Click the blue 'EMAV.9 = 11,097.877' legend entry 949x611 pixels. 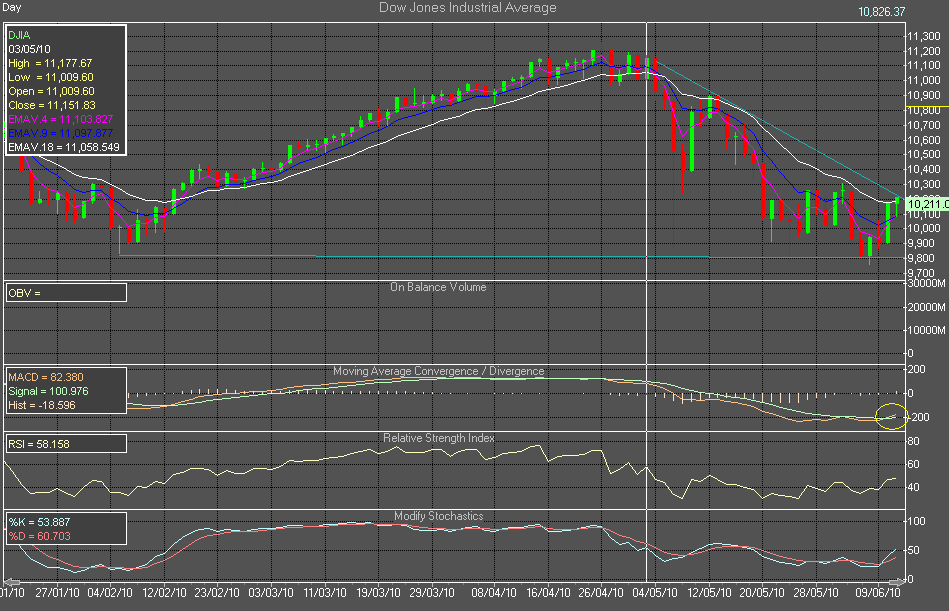coord(61,133)
